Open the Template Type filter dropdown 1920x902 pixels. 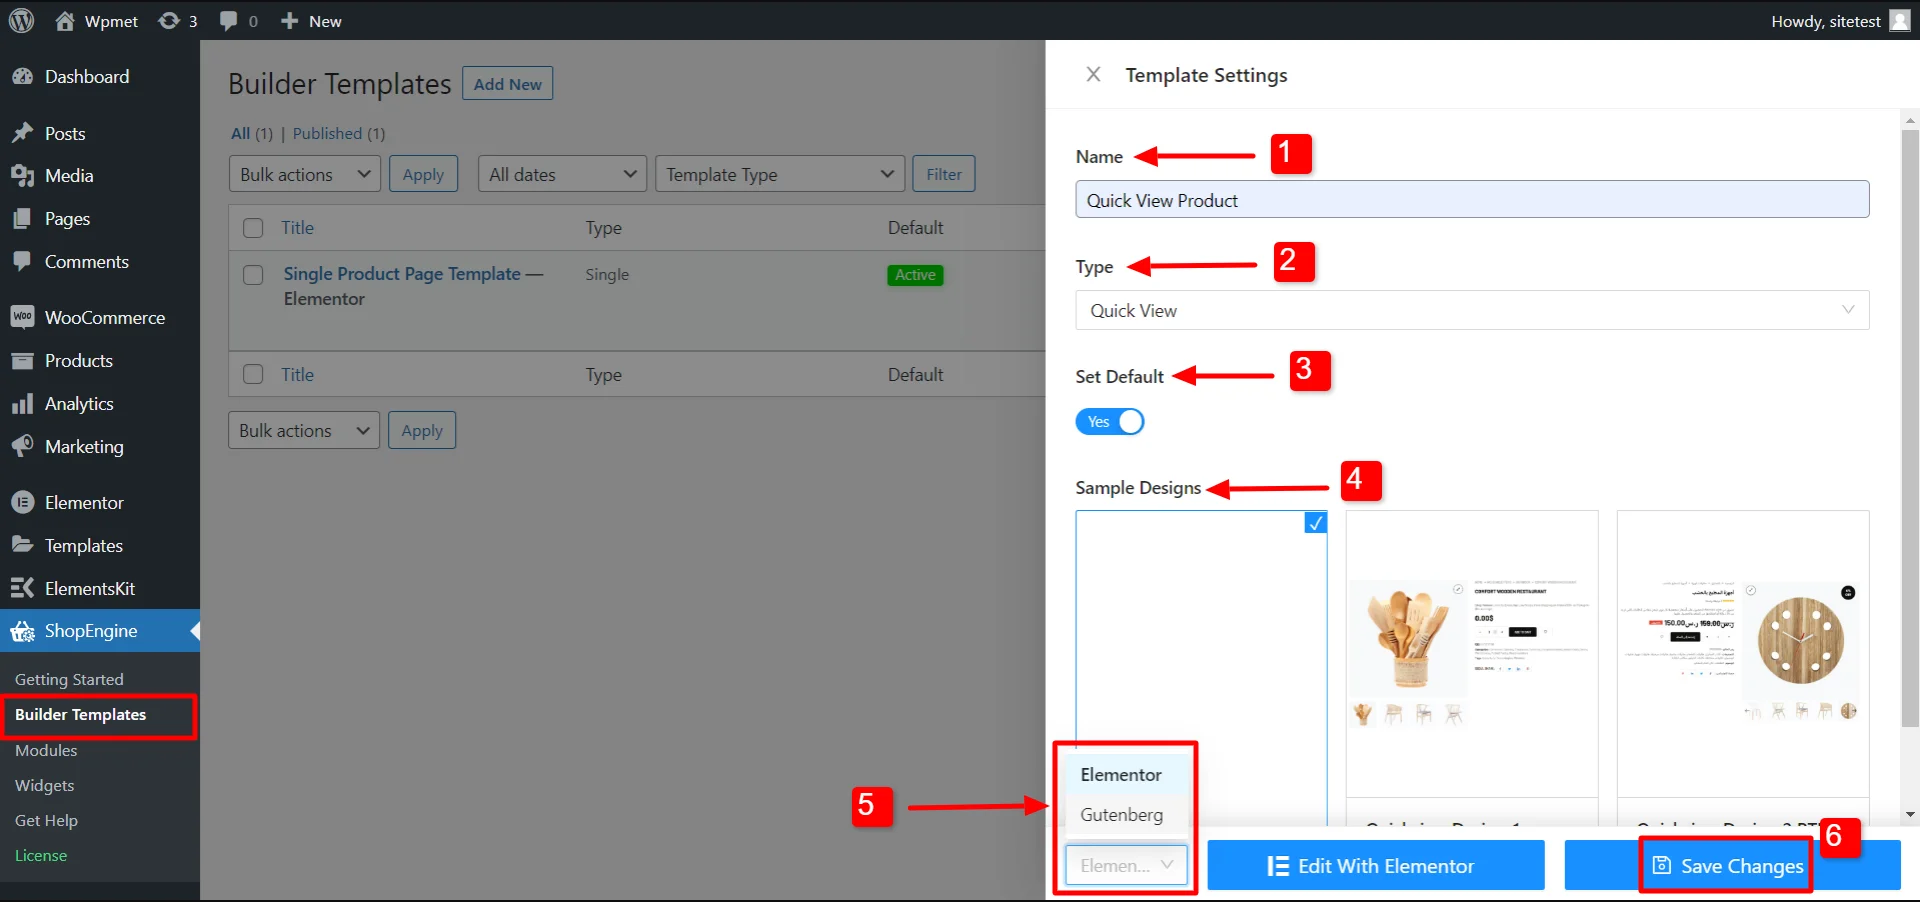779,174
